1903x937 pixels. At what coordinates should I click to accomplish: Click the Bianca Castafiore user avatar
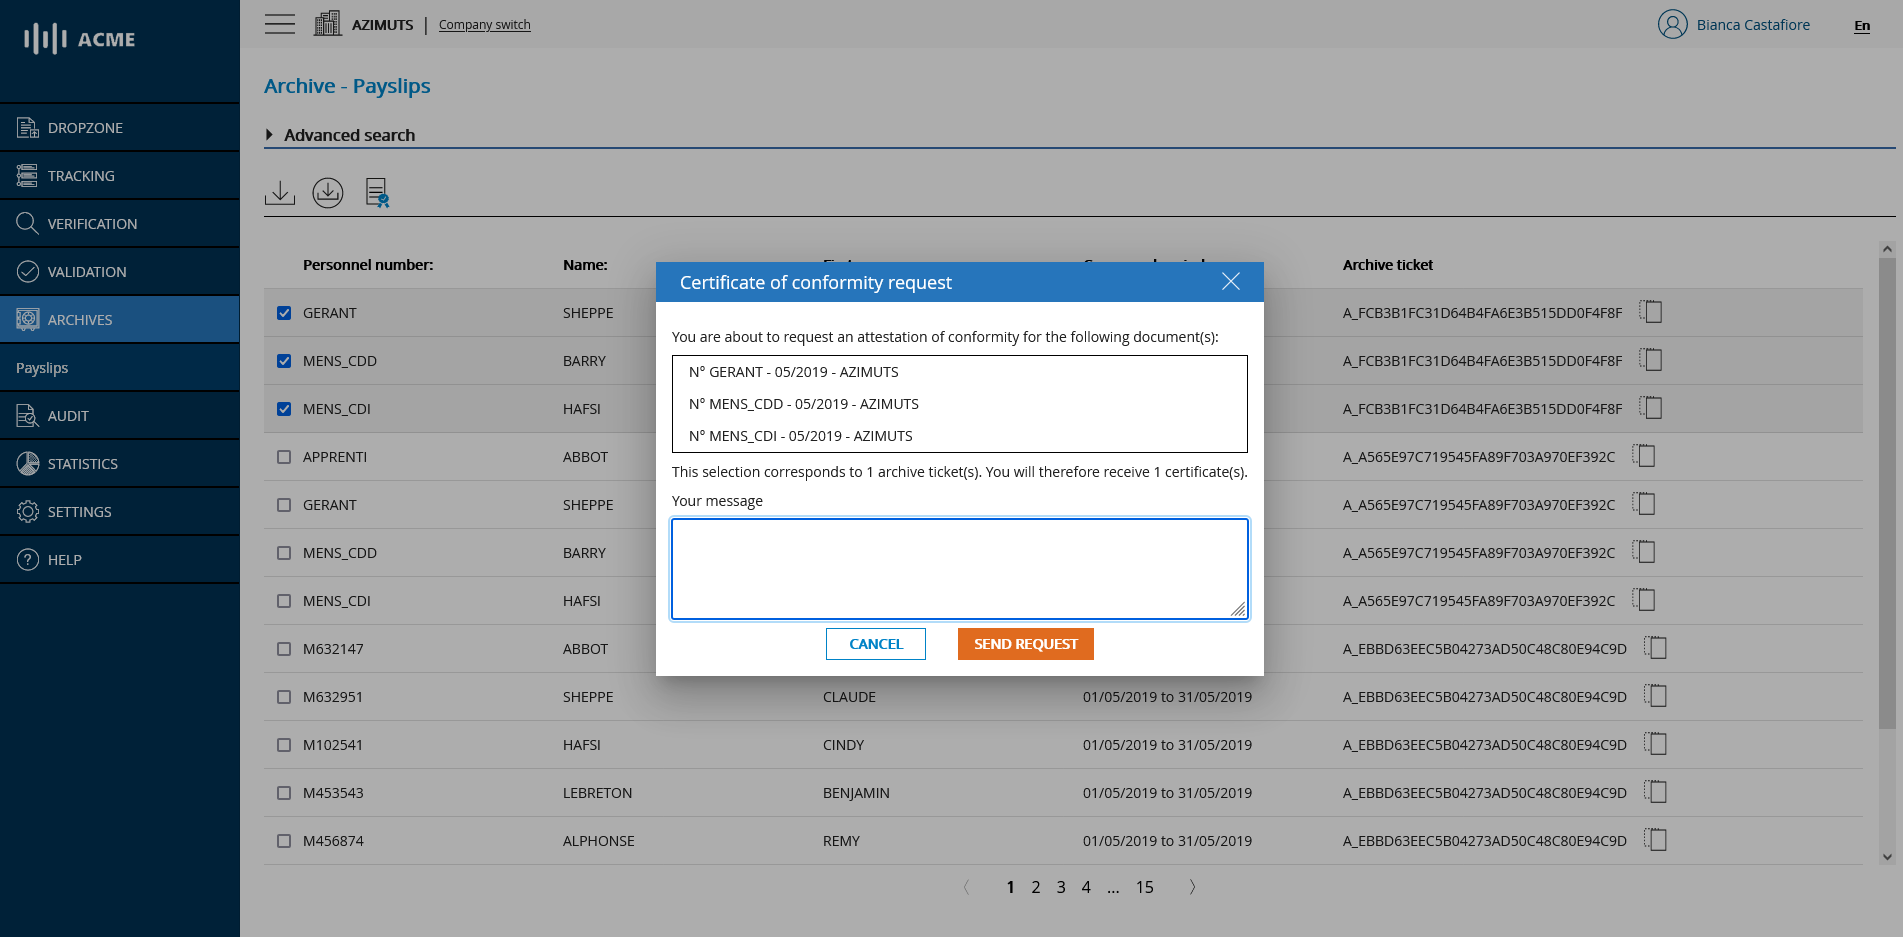pos(1672,24)
